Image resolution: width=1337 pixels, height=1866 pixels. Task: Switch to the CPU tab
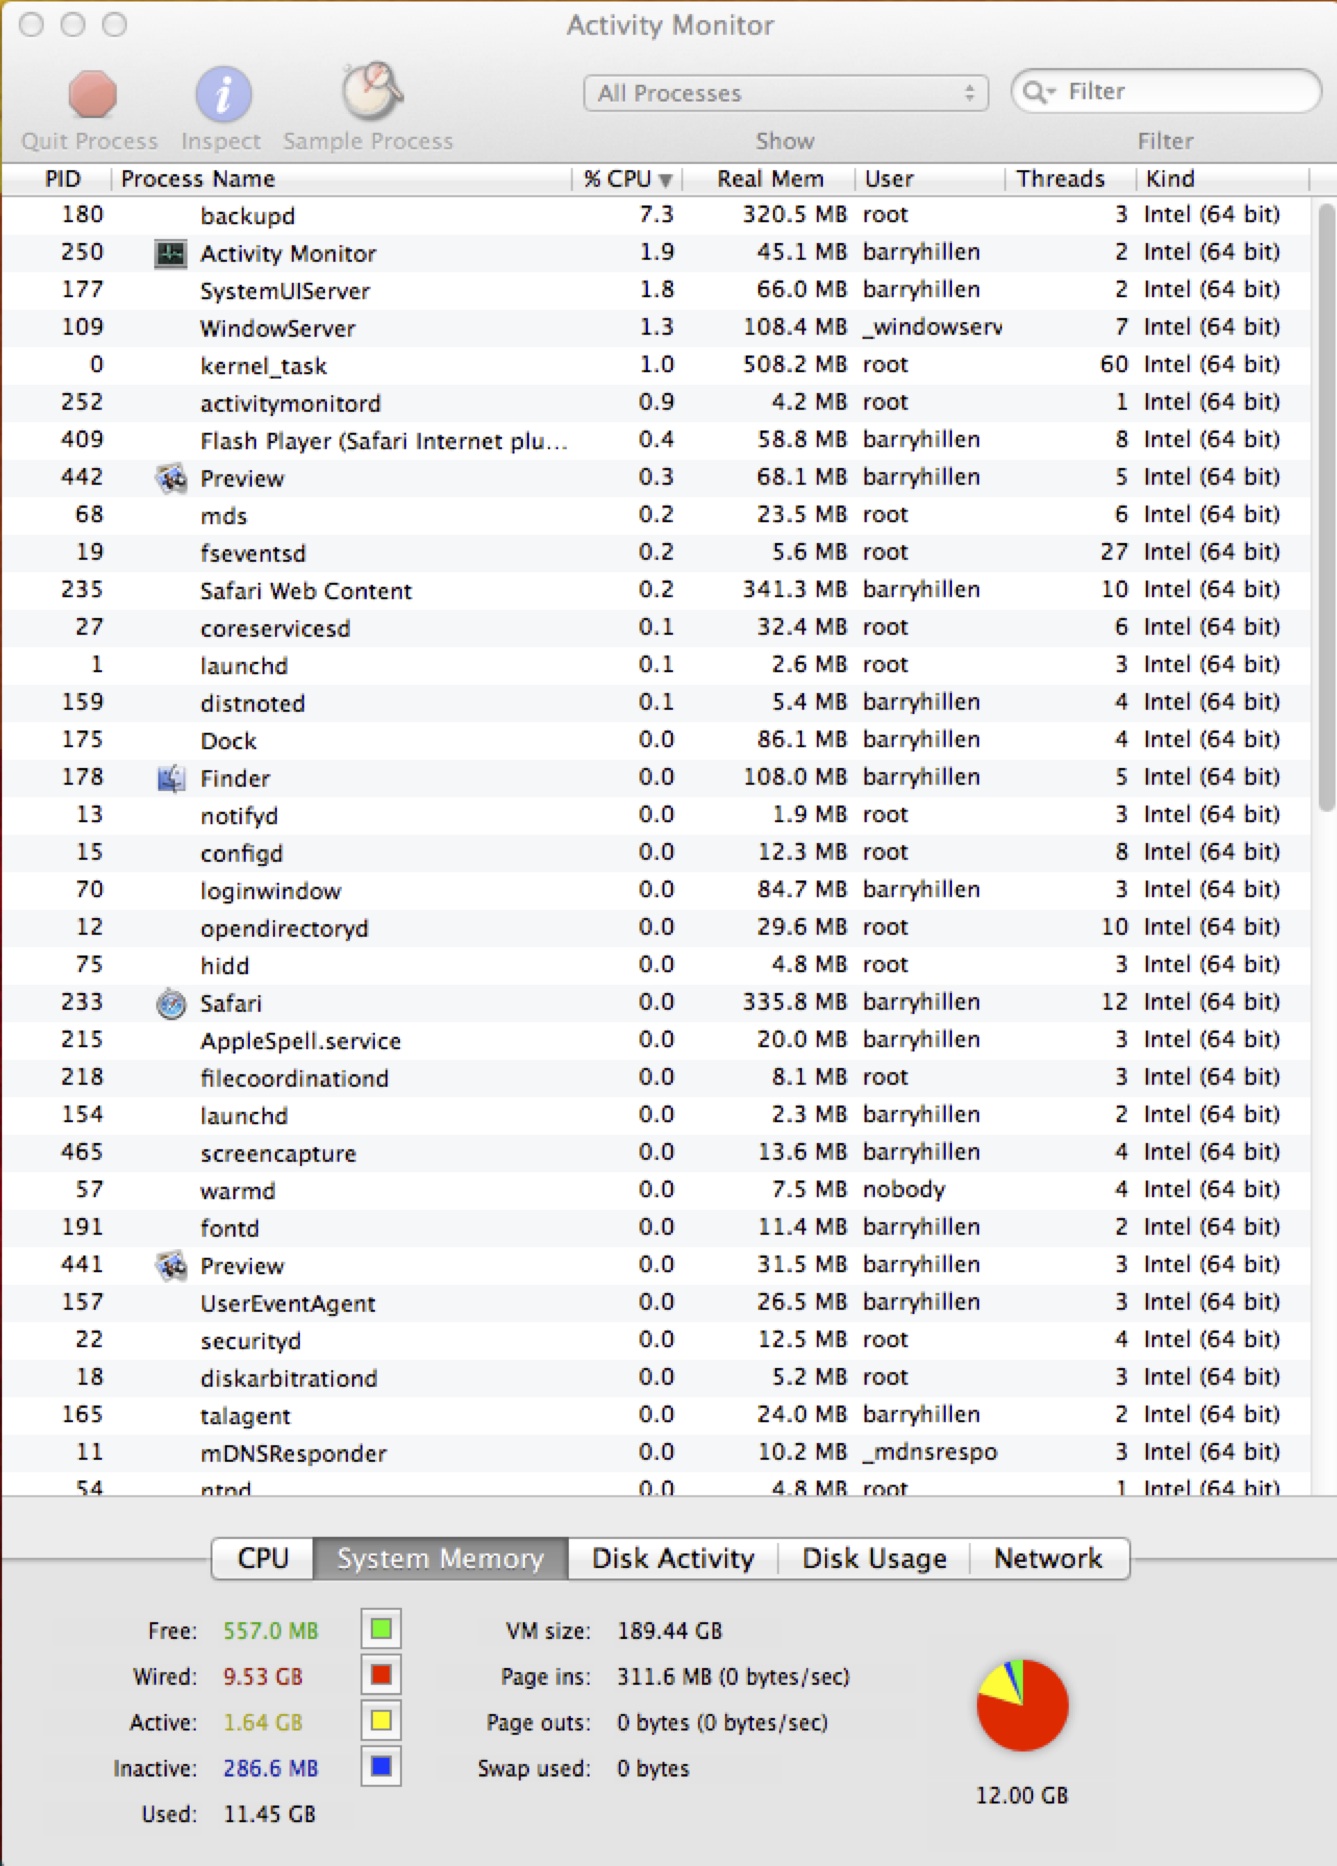[263, 1558]
